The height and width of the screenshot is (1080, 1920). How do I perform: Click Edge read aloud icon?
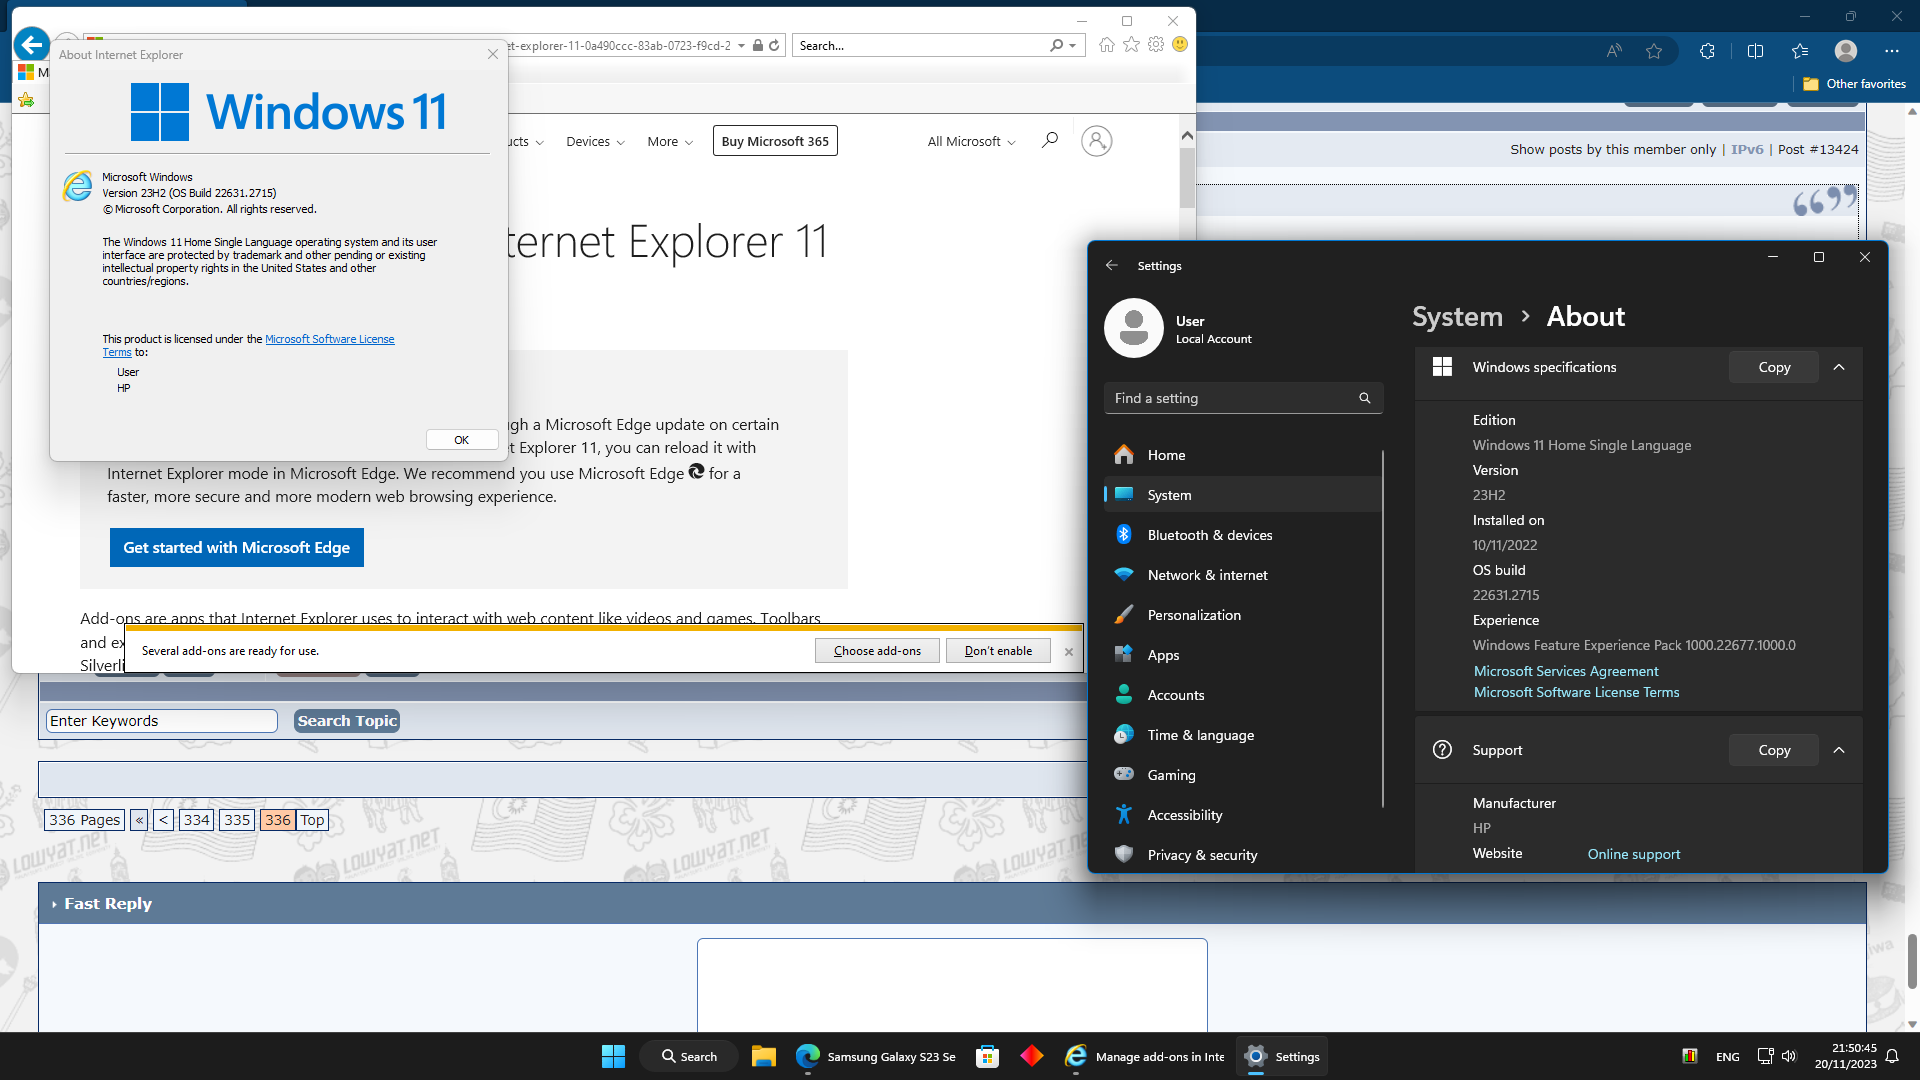coord(1614,51)
